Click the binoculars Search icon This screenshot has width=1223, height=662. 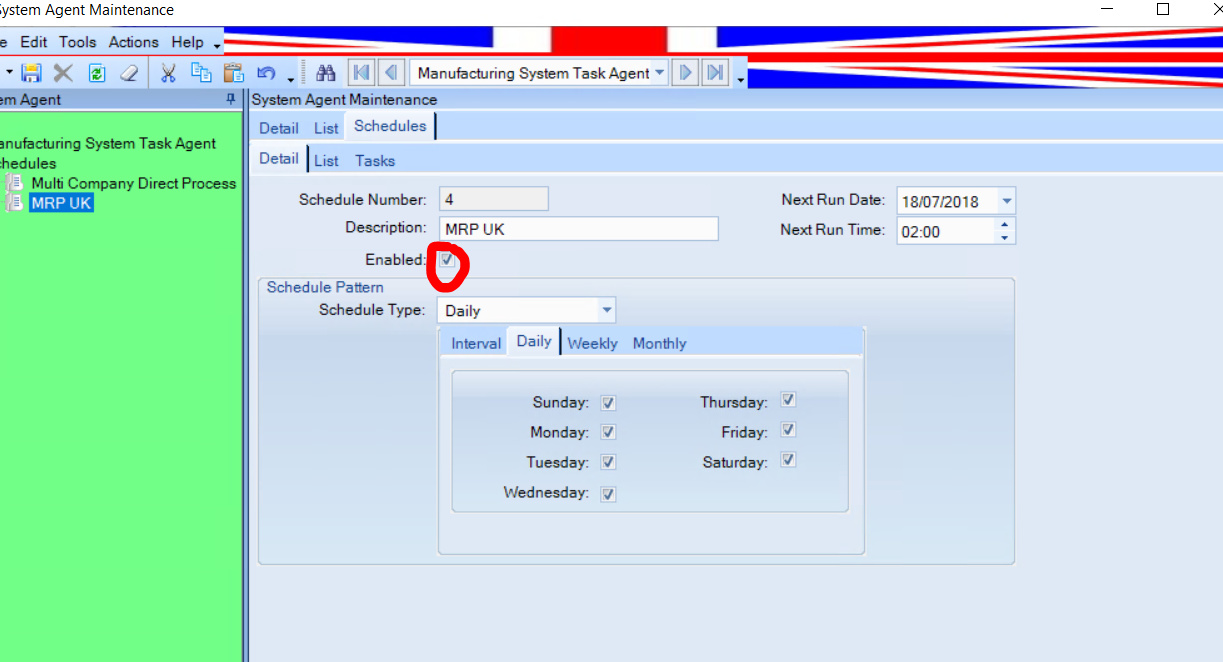coord(325,73)
